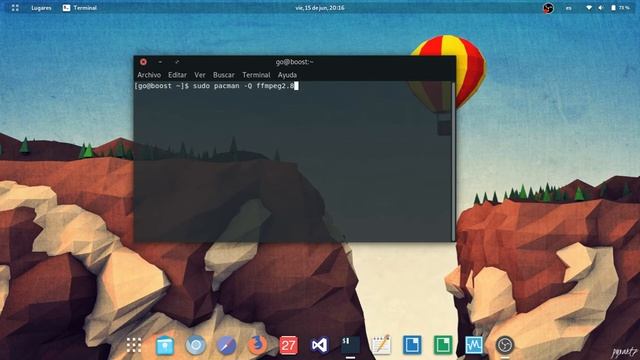Open the calendar app showing 27
Screen dimensions: 640x360
pyautogui.click(x=289, y=345)
